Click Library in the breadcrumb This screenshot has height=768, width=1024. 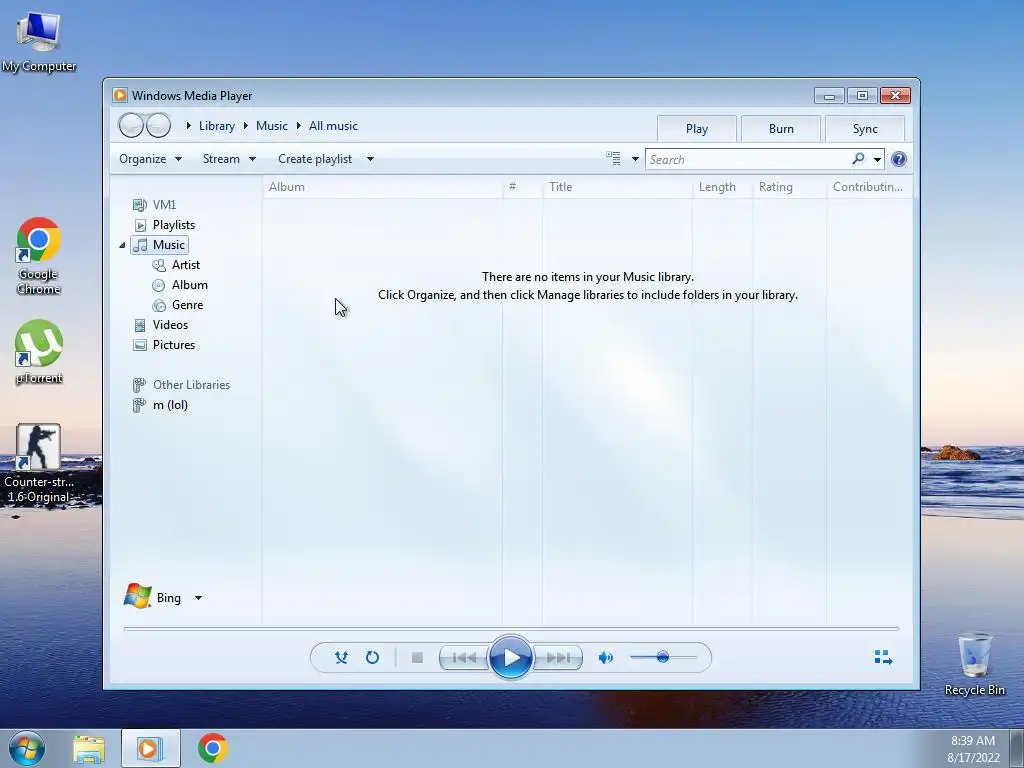(x=217, y=126)
